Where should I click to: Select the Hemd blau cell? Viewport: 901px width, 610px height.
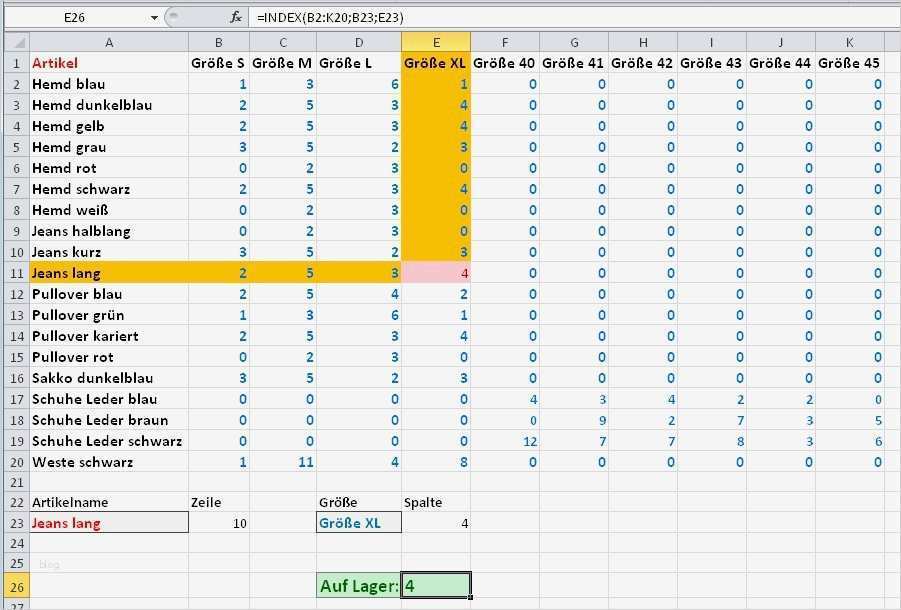pyautogui.click(x=108, y=83)
